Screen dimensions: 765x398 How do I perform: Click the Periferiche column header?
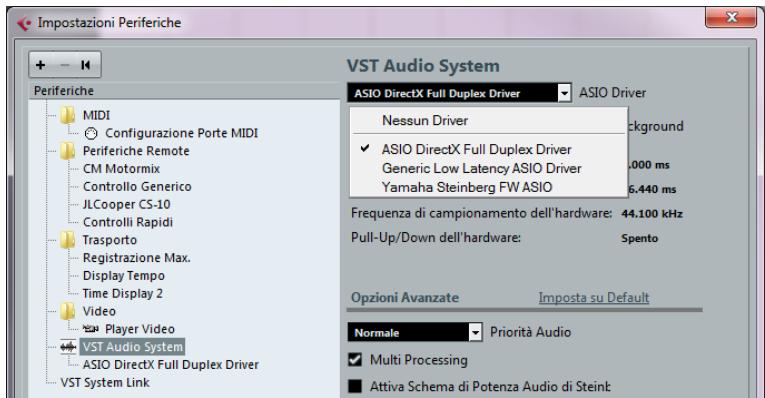[x=184, y=91]
